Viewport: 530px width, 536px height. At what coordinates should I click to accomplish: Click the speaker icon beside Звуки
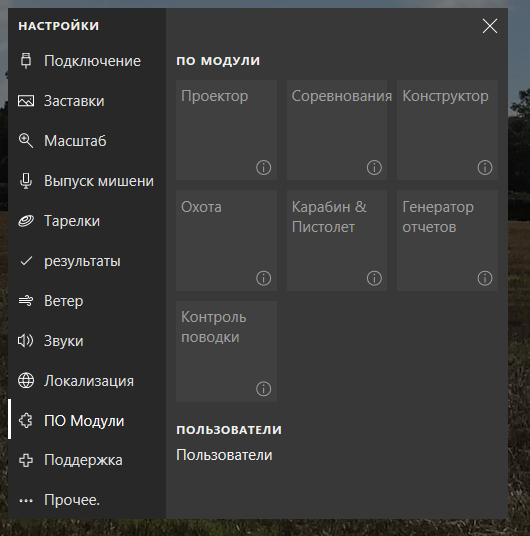tap(26, 341)
